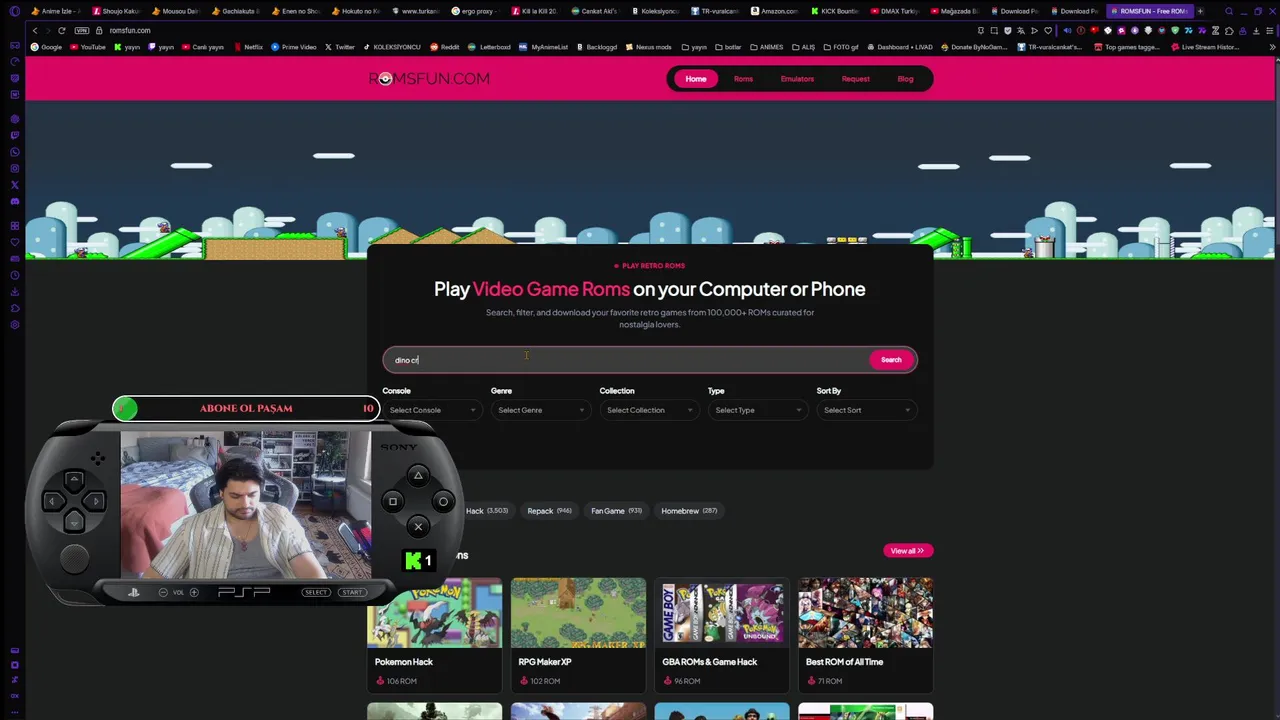The height and width of the screenshot is (720, 1280).
Task: Filter by Fan Game tag
Action: pos(616,511)
